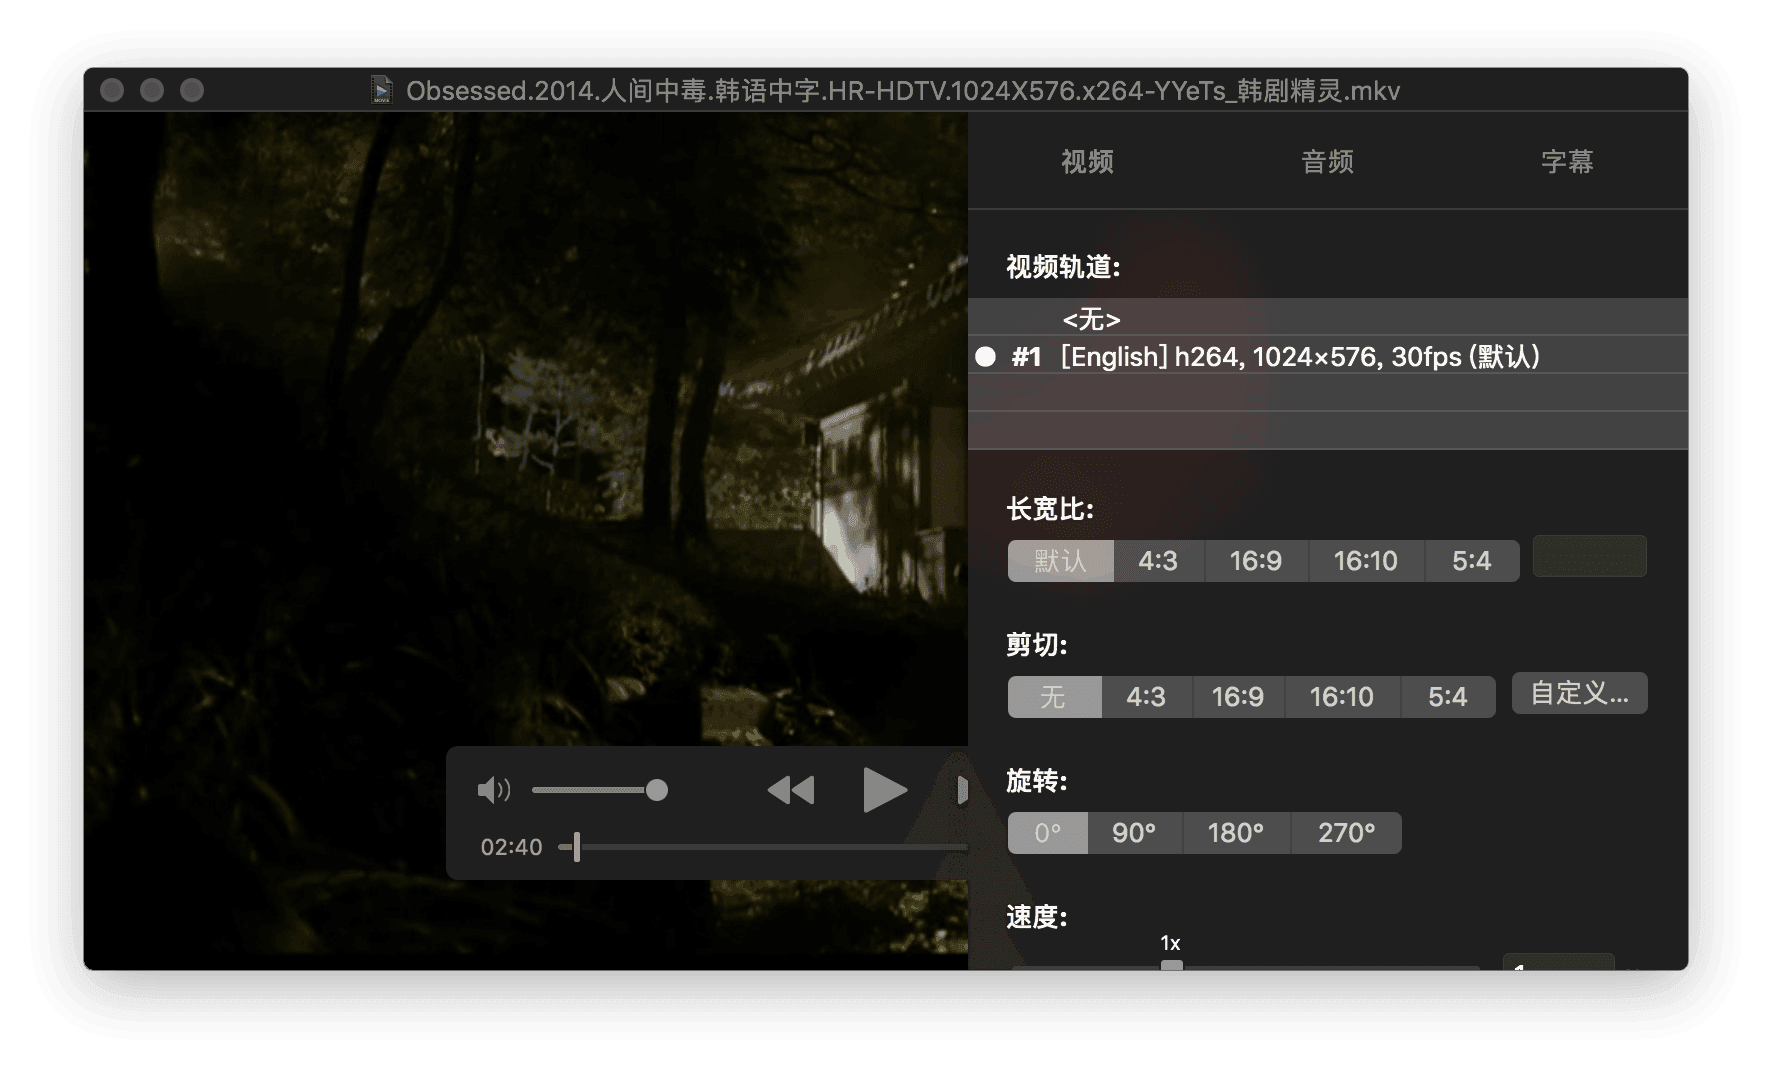Switch to the 音频 tab
Screen dimensions: 1772x1070
tap(1327, 162)
